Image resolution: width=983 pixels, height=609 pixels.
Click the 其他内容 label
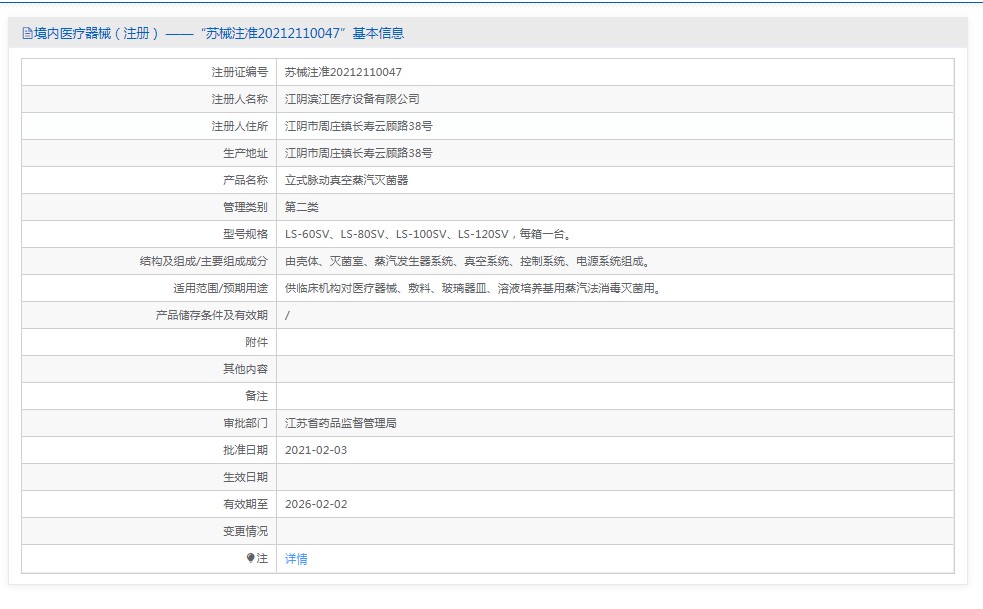click(x=245, y=369)
